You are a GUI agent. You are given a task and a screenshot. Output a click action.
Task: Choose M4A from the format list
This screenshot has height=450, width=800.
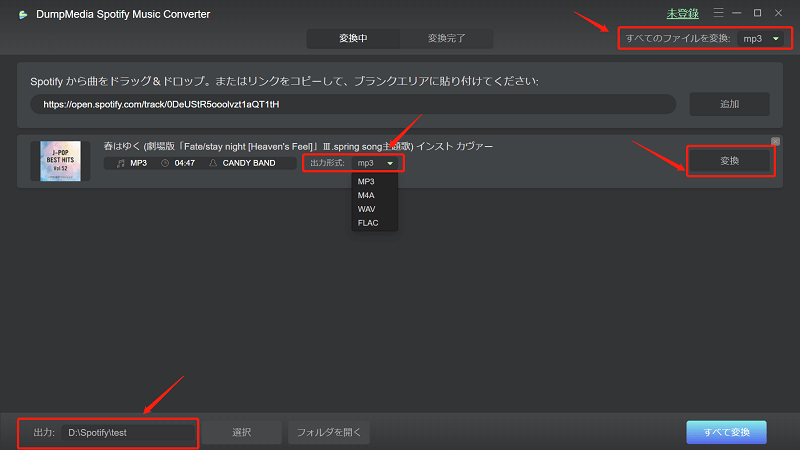point(366,195)
